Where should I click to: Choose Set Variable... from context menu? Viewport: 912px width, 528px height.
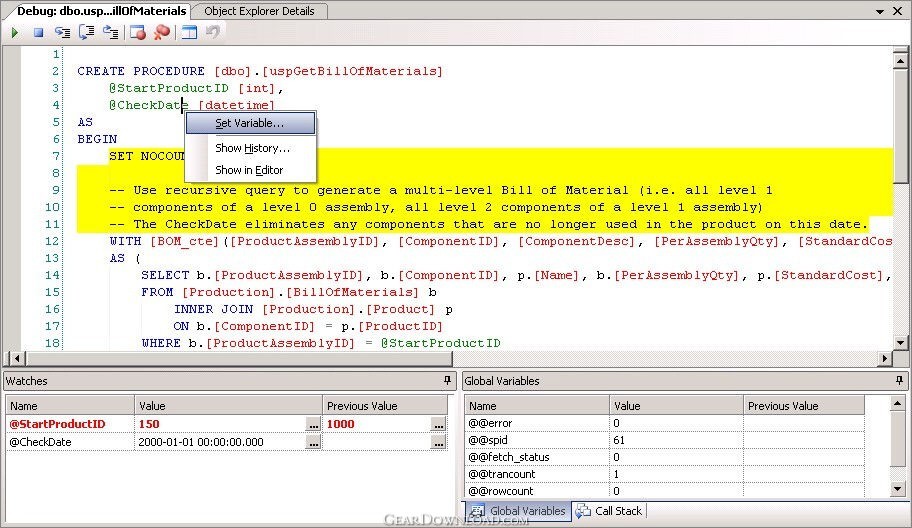tap(250, 123)
